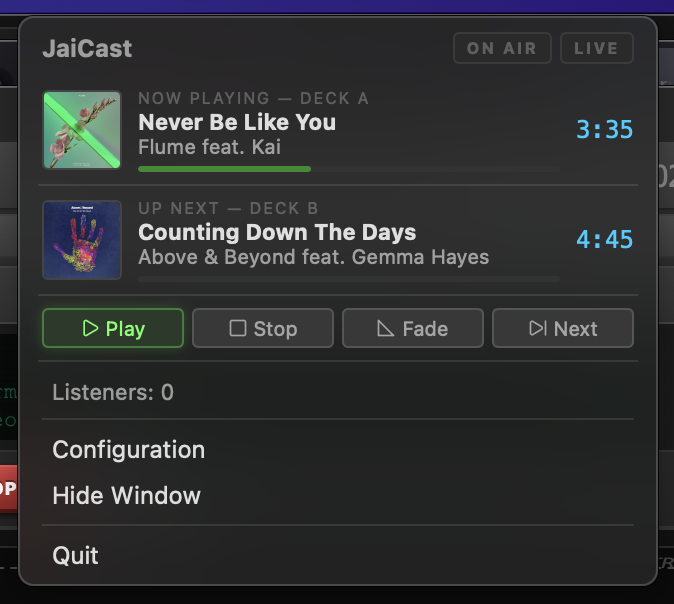Choose Hide Window from the menu
This screenshot has height=604, width=674.
coord(126,496)
